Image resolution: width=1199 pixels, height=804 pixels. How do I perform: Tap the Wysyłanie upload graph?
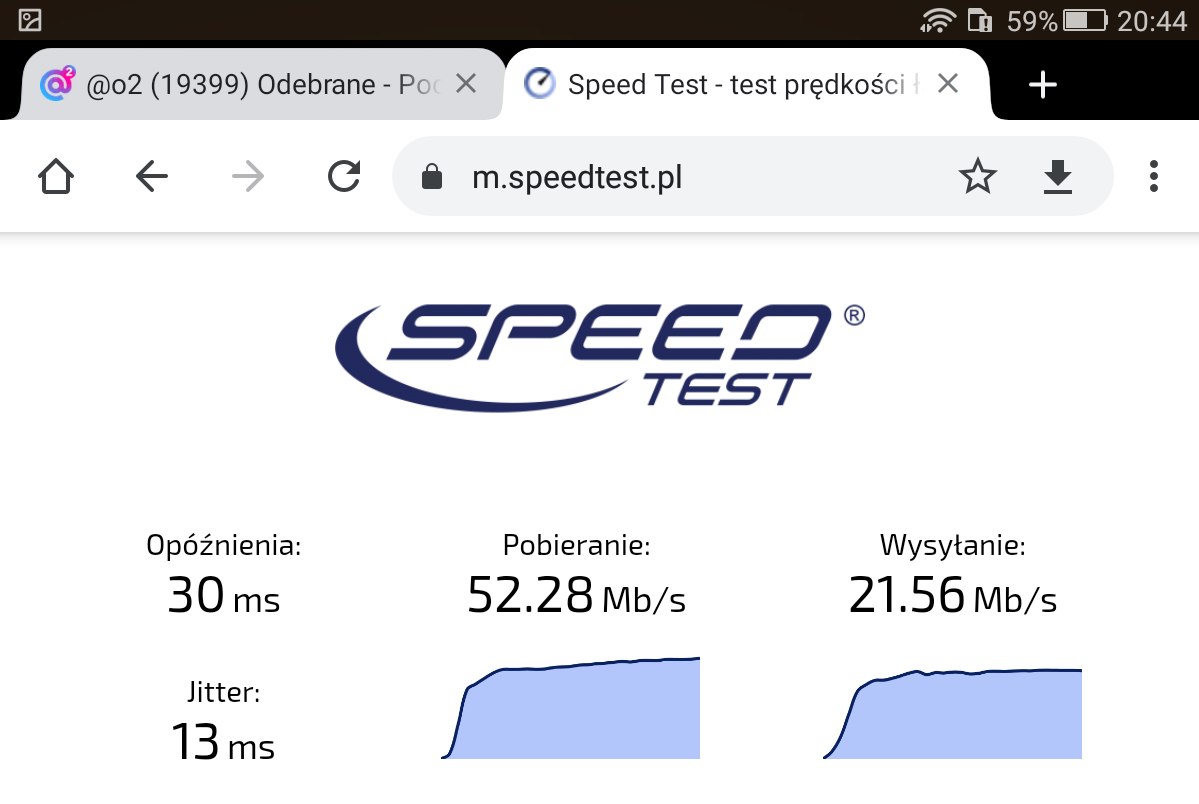click(952, 714)
